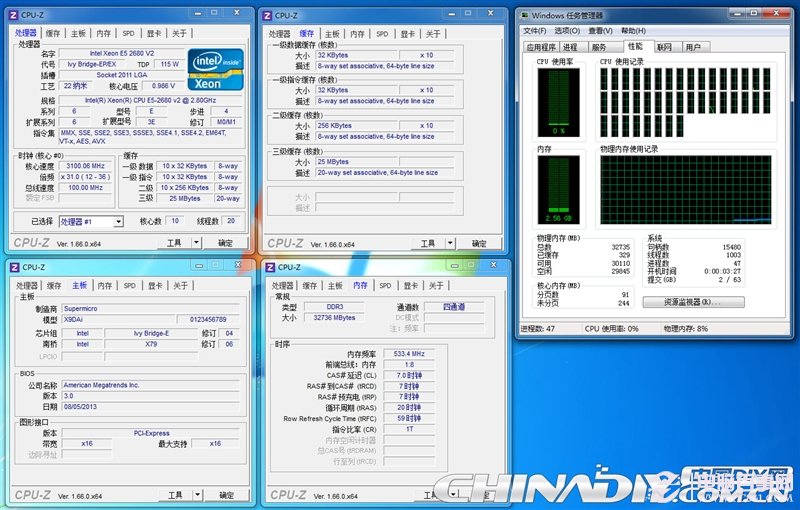This screenshot has width=800, height=510.
Task: Click the Z icon in the CPU-Z memory window title bar
Action: point(270,267)
